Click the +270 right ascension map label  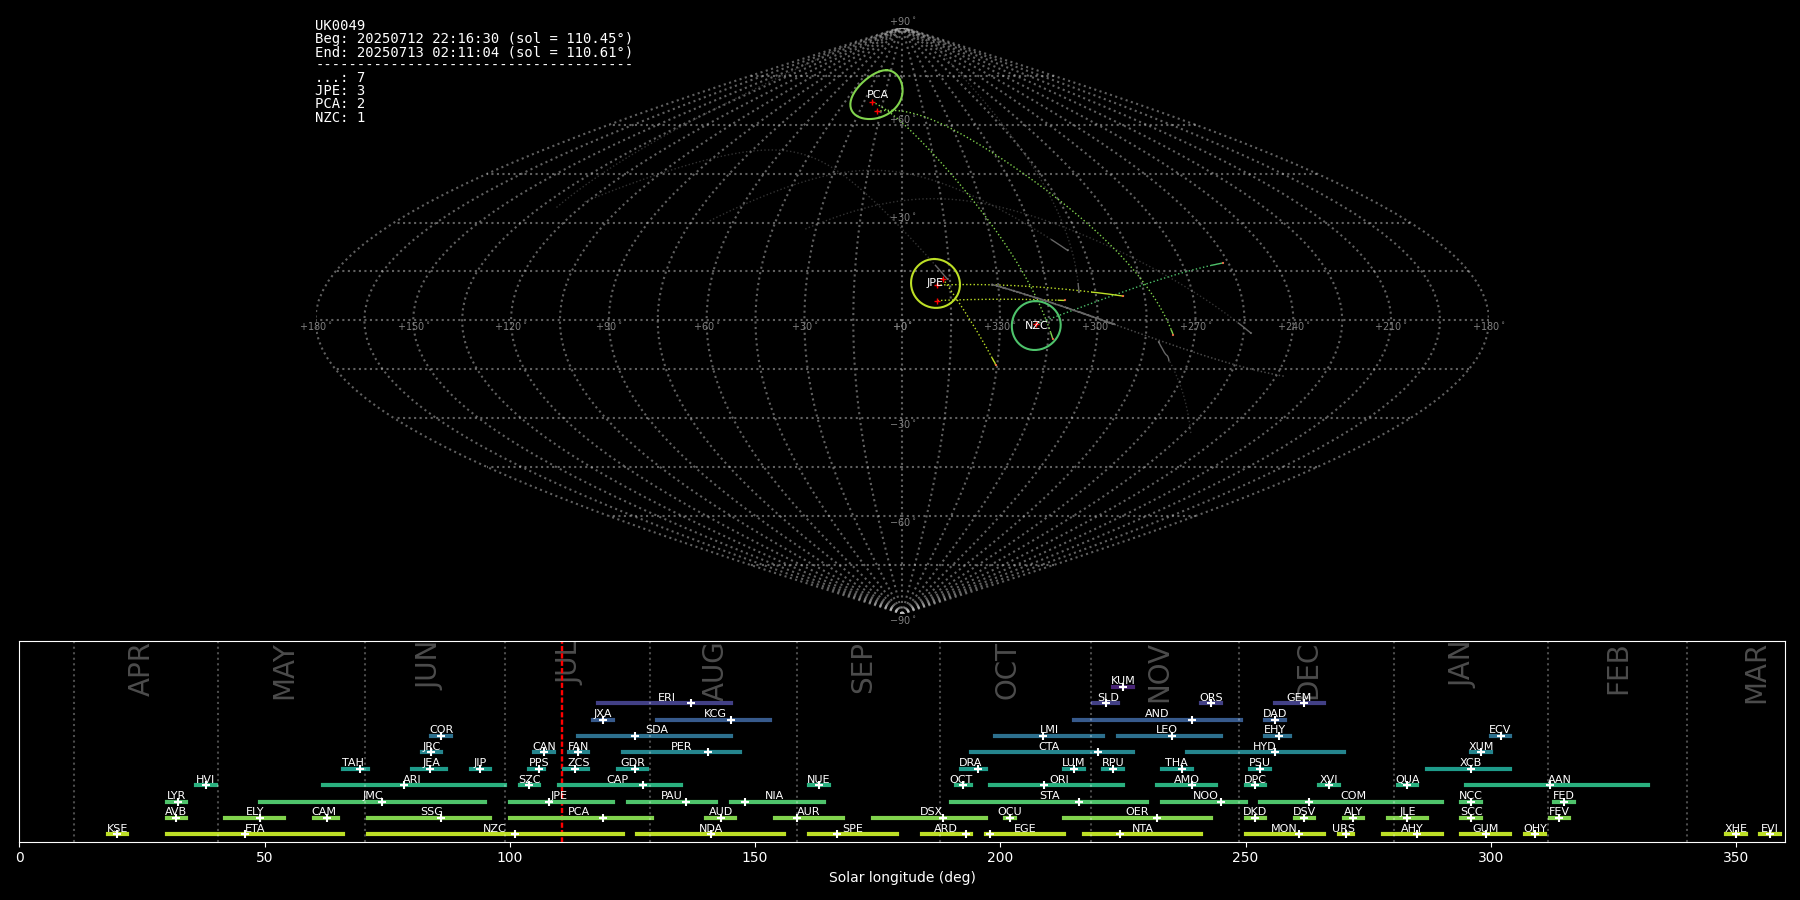pos(1193,326)
